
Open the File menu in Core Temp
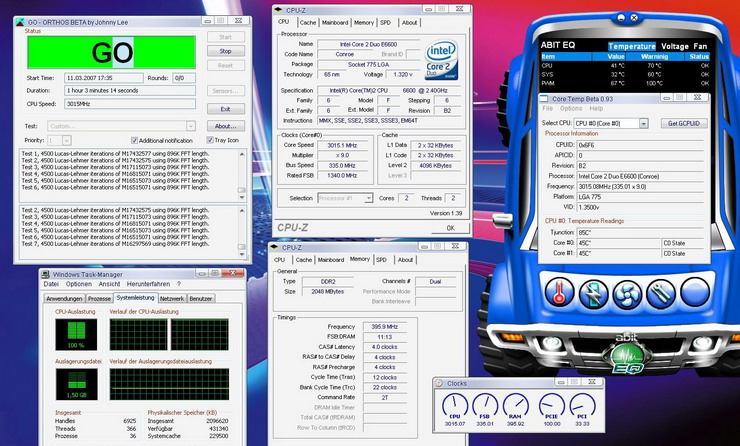[x=547, y=109]
